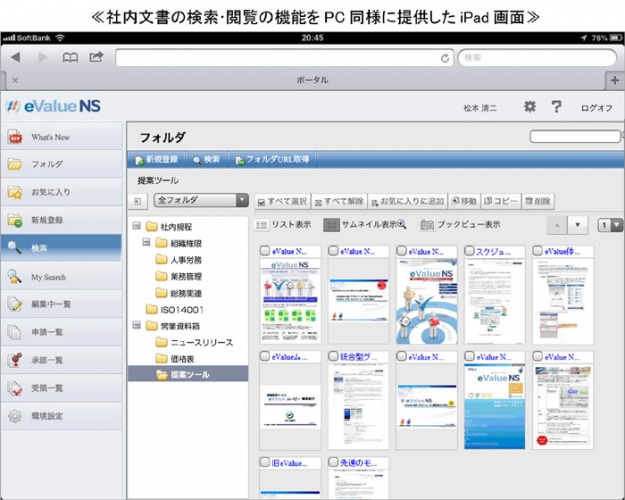Open new Safari tab plus
625x500 pixels.
615,81
